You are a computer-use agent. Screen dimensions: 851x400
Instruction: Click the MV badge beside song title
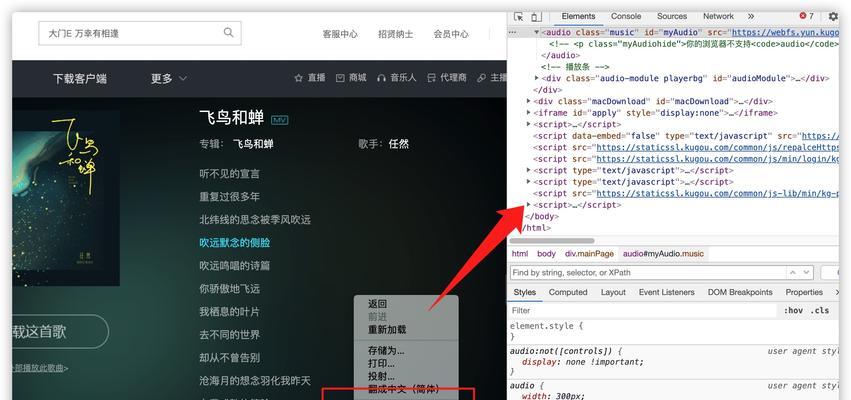280,120
